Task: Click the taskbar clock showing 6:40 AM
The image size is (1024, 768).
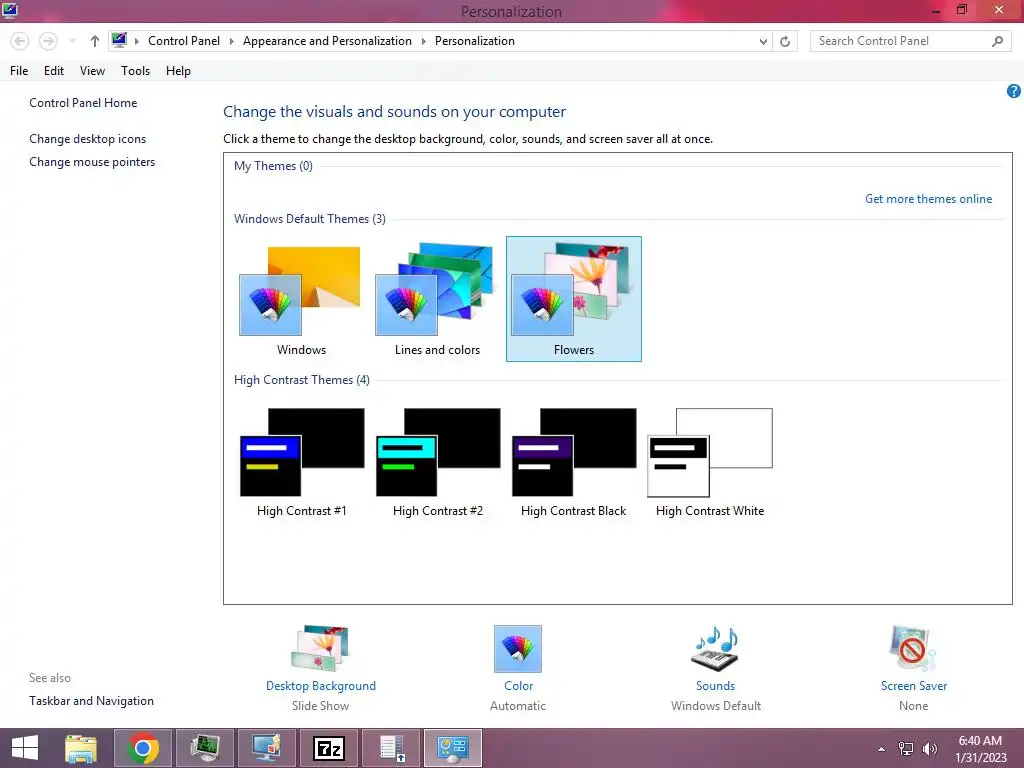Action: [x=980, y=749]
